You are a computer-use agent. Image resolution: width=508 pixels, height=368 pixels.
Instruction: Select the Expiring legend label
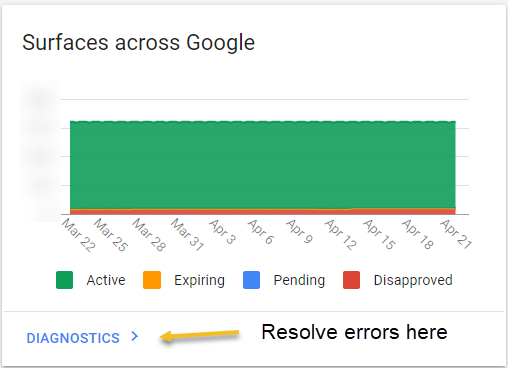click(199, 281)
